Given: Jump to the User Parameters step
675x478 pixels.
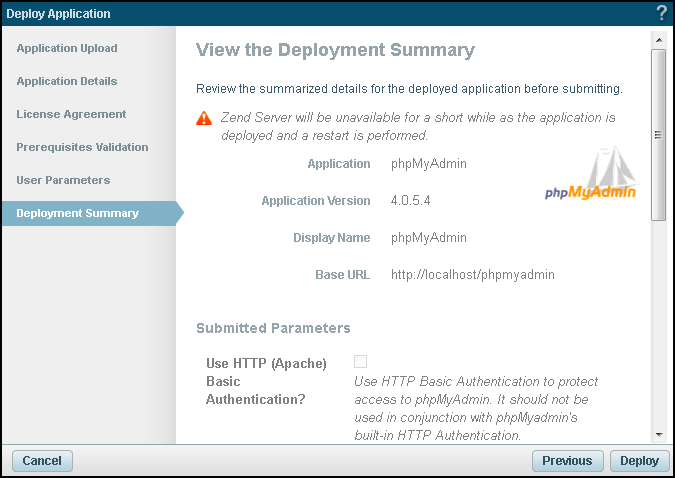Looking at the screenshot, I should click(63, 180).
